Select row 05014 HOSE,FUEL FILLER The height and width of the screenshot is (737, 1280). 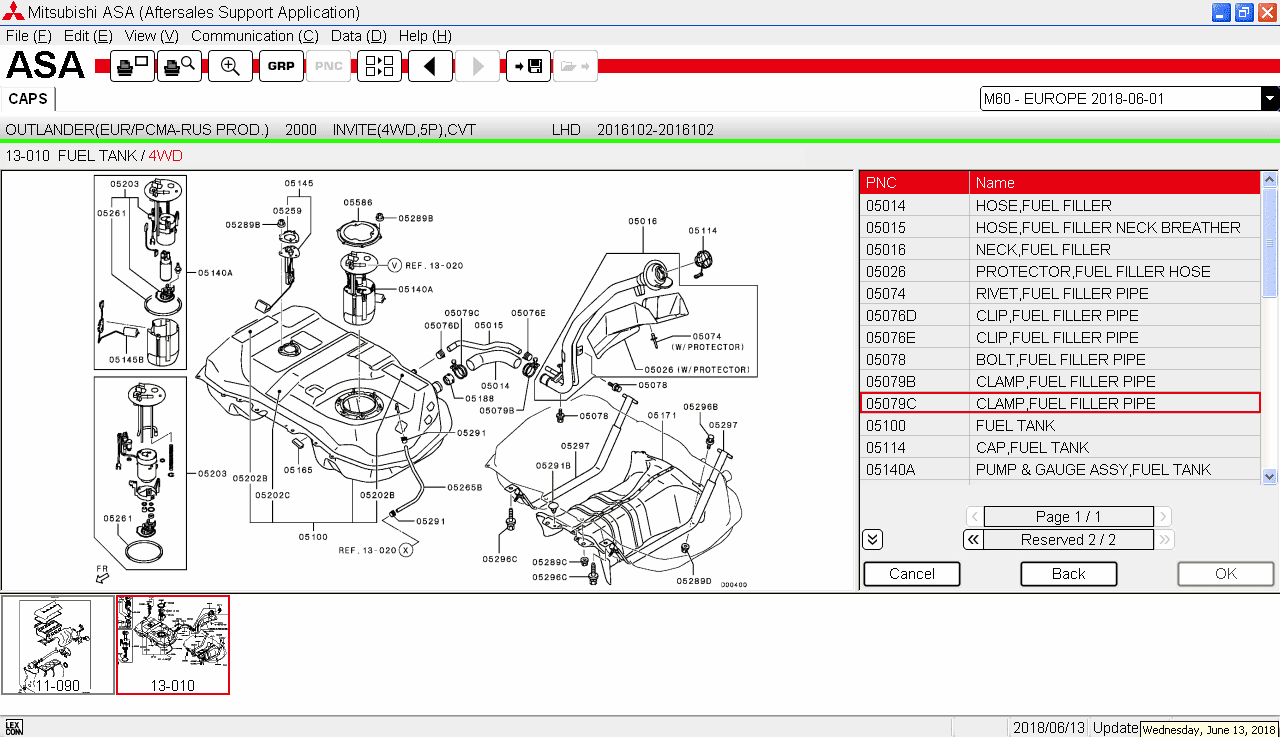pyautogui.click(x=1060, y=205)
